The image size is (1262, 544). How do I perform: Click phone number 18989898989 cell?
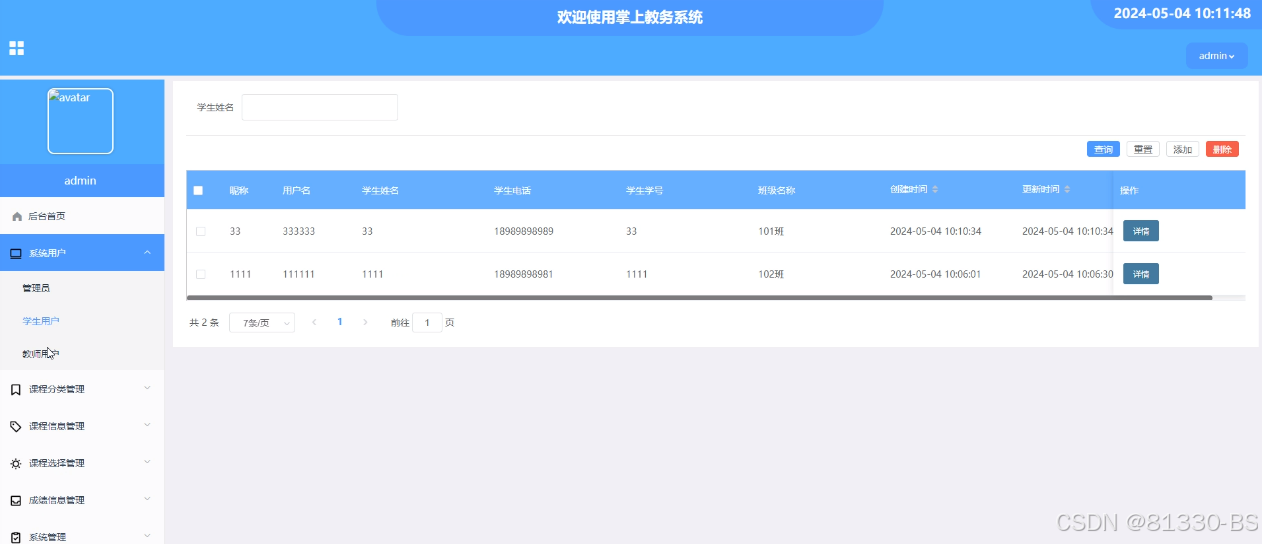(x=524, y=231)
